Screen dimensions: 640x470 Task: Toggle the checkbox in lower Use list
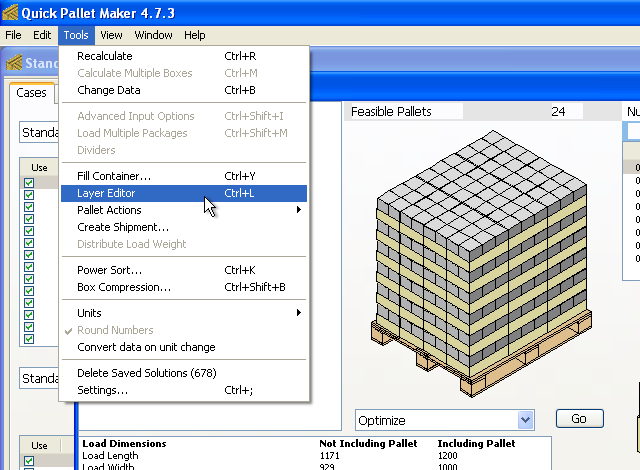tap(29, 461)
